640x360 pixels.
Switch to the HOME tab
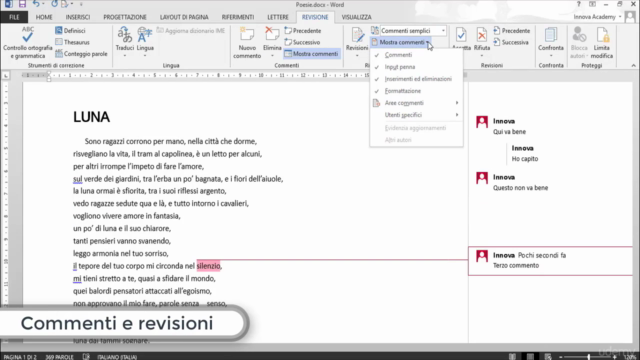pos(44,17)
